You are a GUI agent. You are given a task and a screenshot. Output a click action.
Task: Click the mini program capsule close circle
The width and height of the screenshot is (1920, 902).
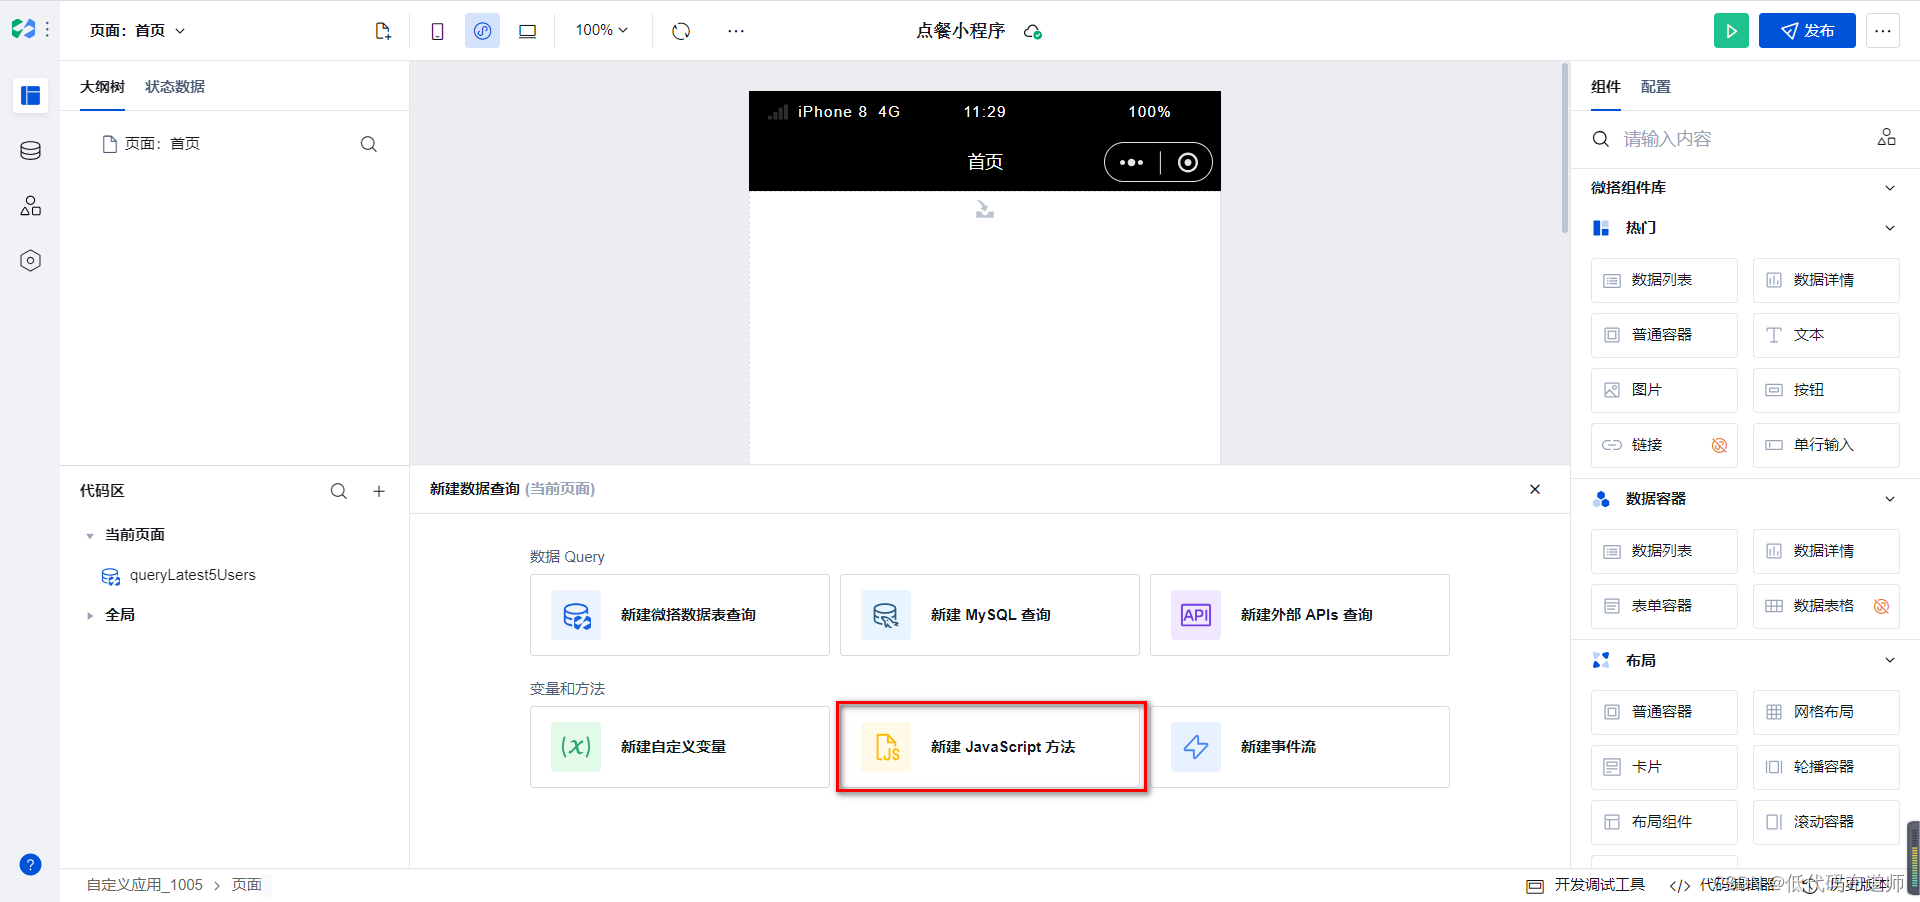pyautogui.click(x=1187, y=162)
